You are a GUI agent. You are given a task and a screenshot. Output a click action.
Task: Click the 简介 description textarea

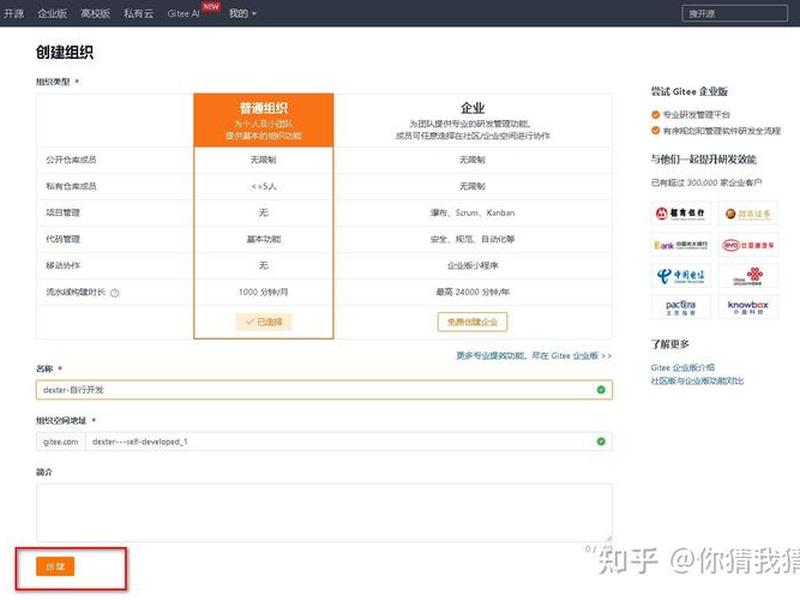[x=324, y=513]
